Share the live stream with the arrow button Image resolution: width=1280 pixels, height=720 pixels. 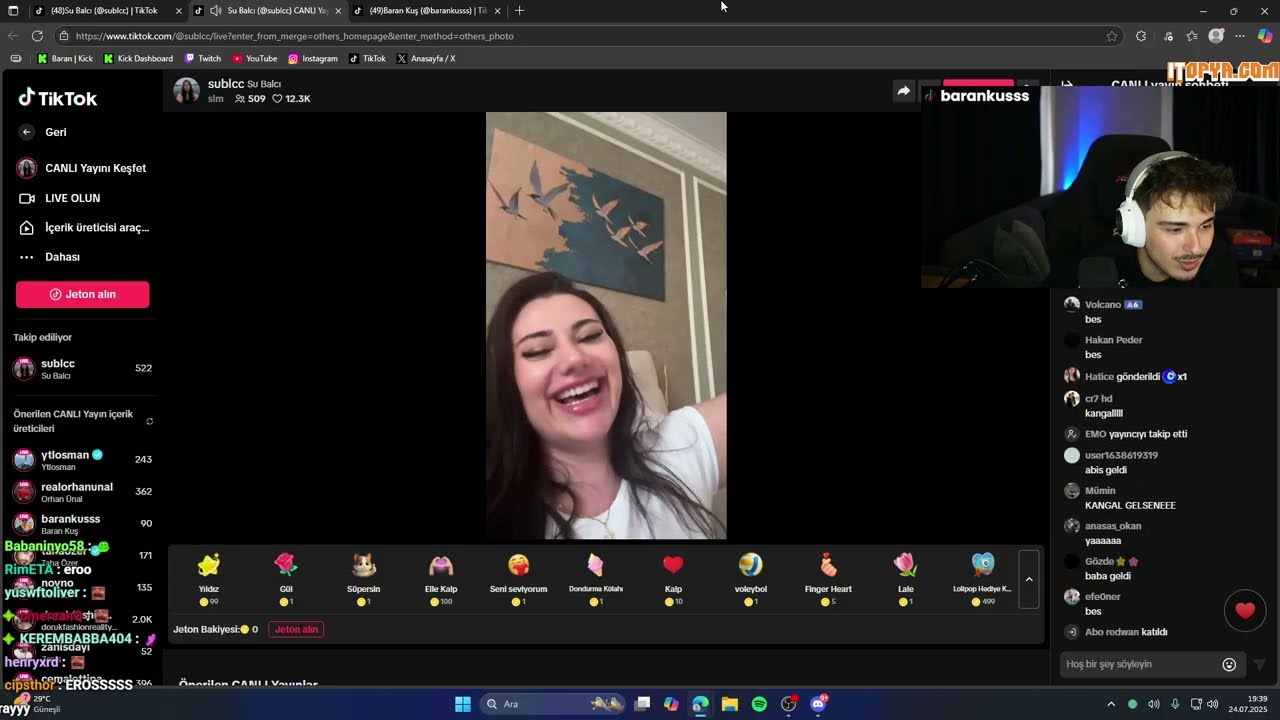903,91
